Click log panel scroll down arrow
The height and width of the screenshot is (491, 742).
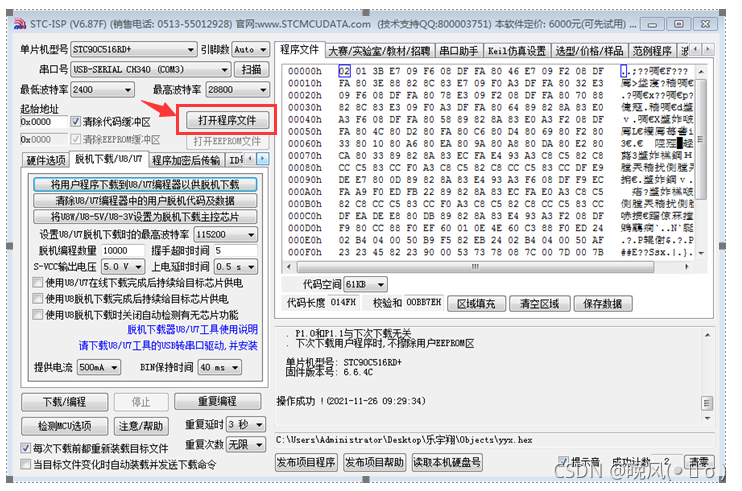[707, 418]
